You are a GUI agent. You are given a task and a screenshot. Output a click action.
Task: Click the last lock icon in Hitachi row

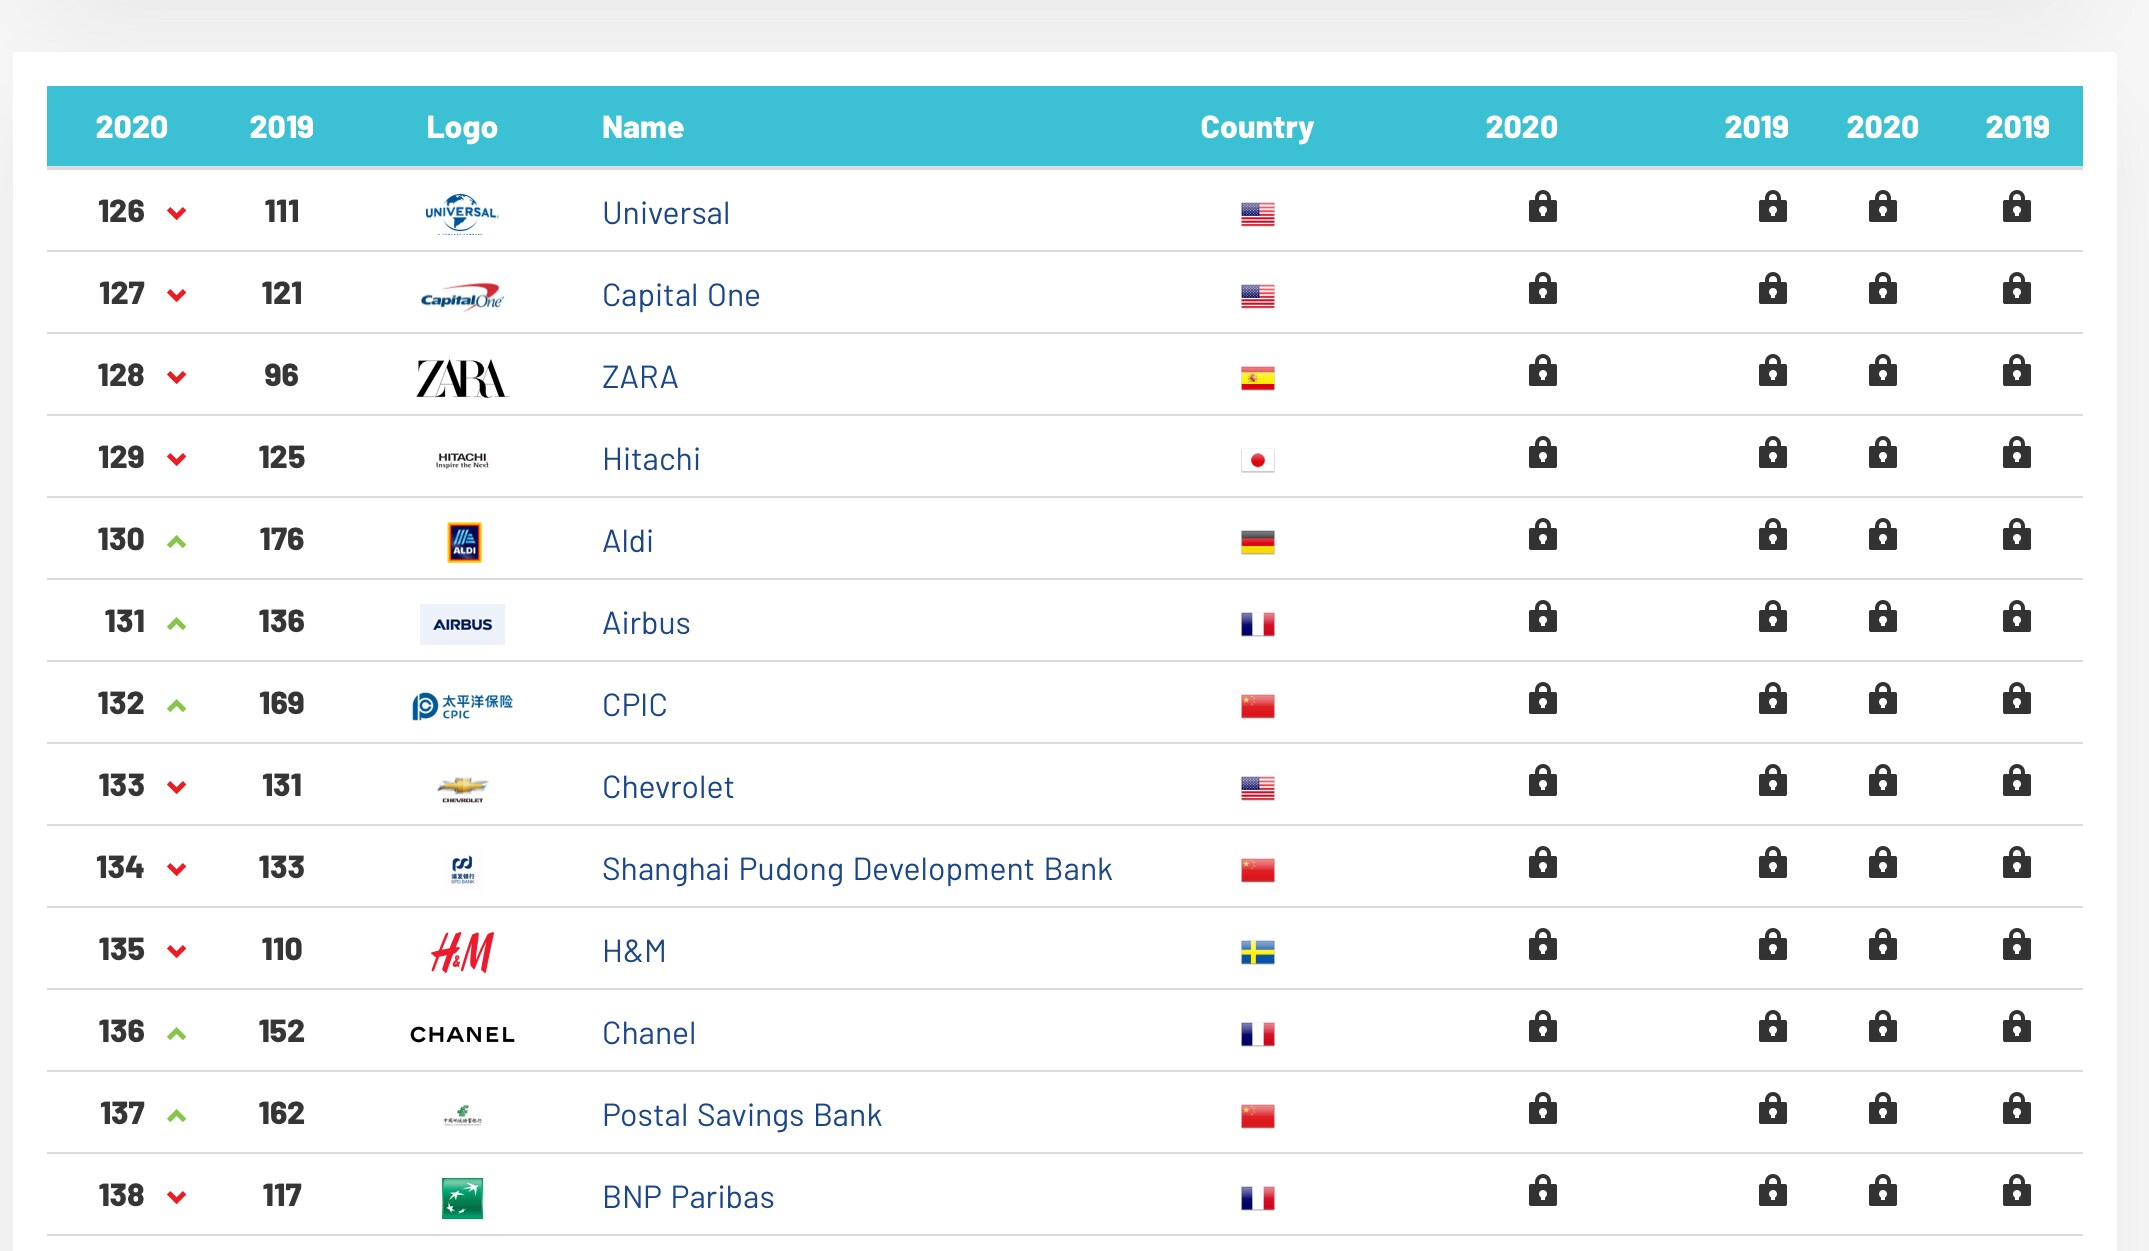coord(2017,452)
